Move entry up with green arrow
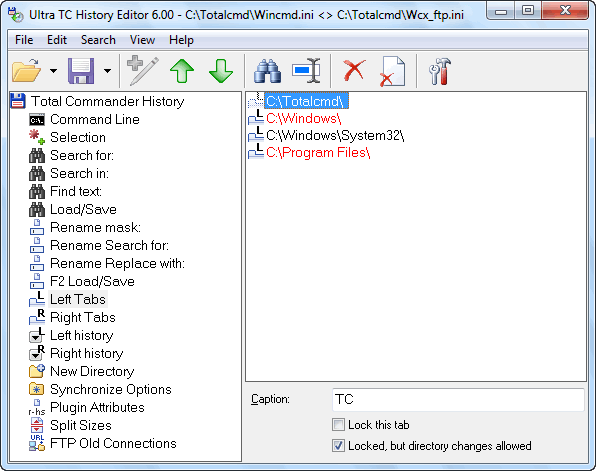This screenshot has height=471, width=596. point(182,71)
